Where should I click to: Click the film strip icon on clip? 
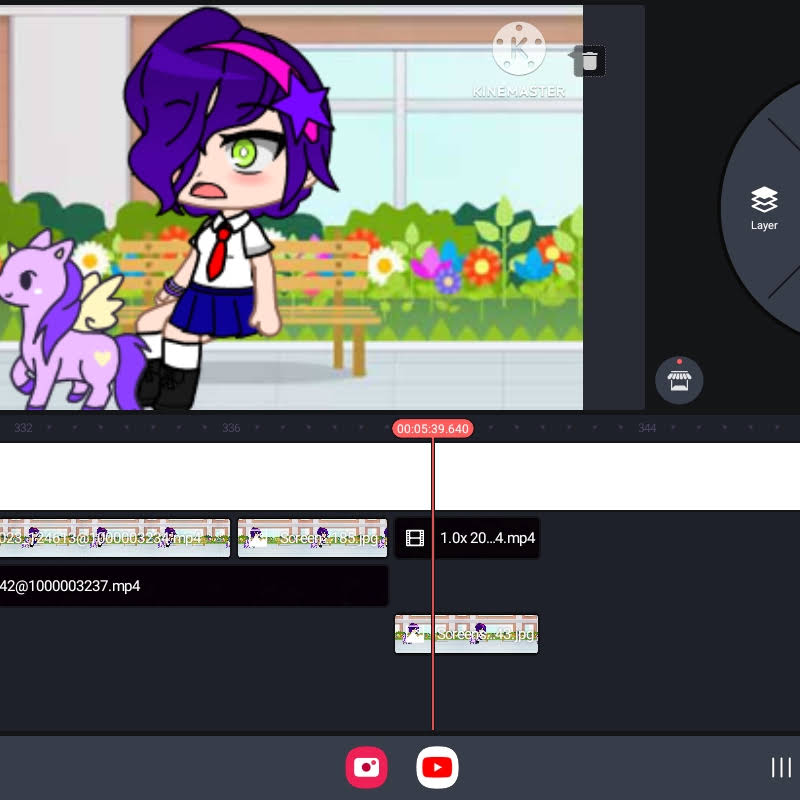click(x=415, y=538)
